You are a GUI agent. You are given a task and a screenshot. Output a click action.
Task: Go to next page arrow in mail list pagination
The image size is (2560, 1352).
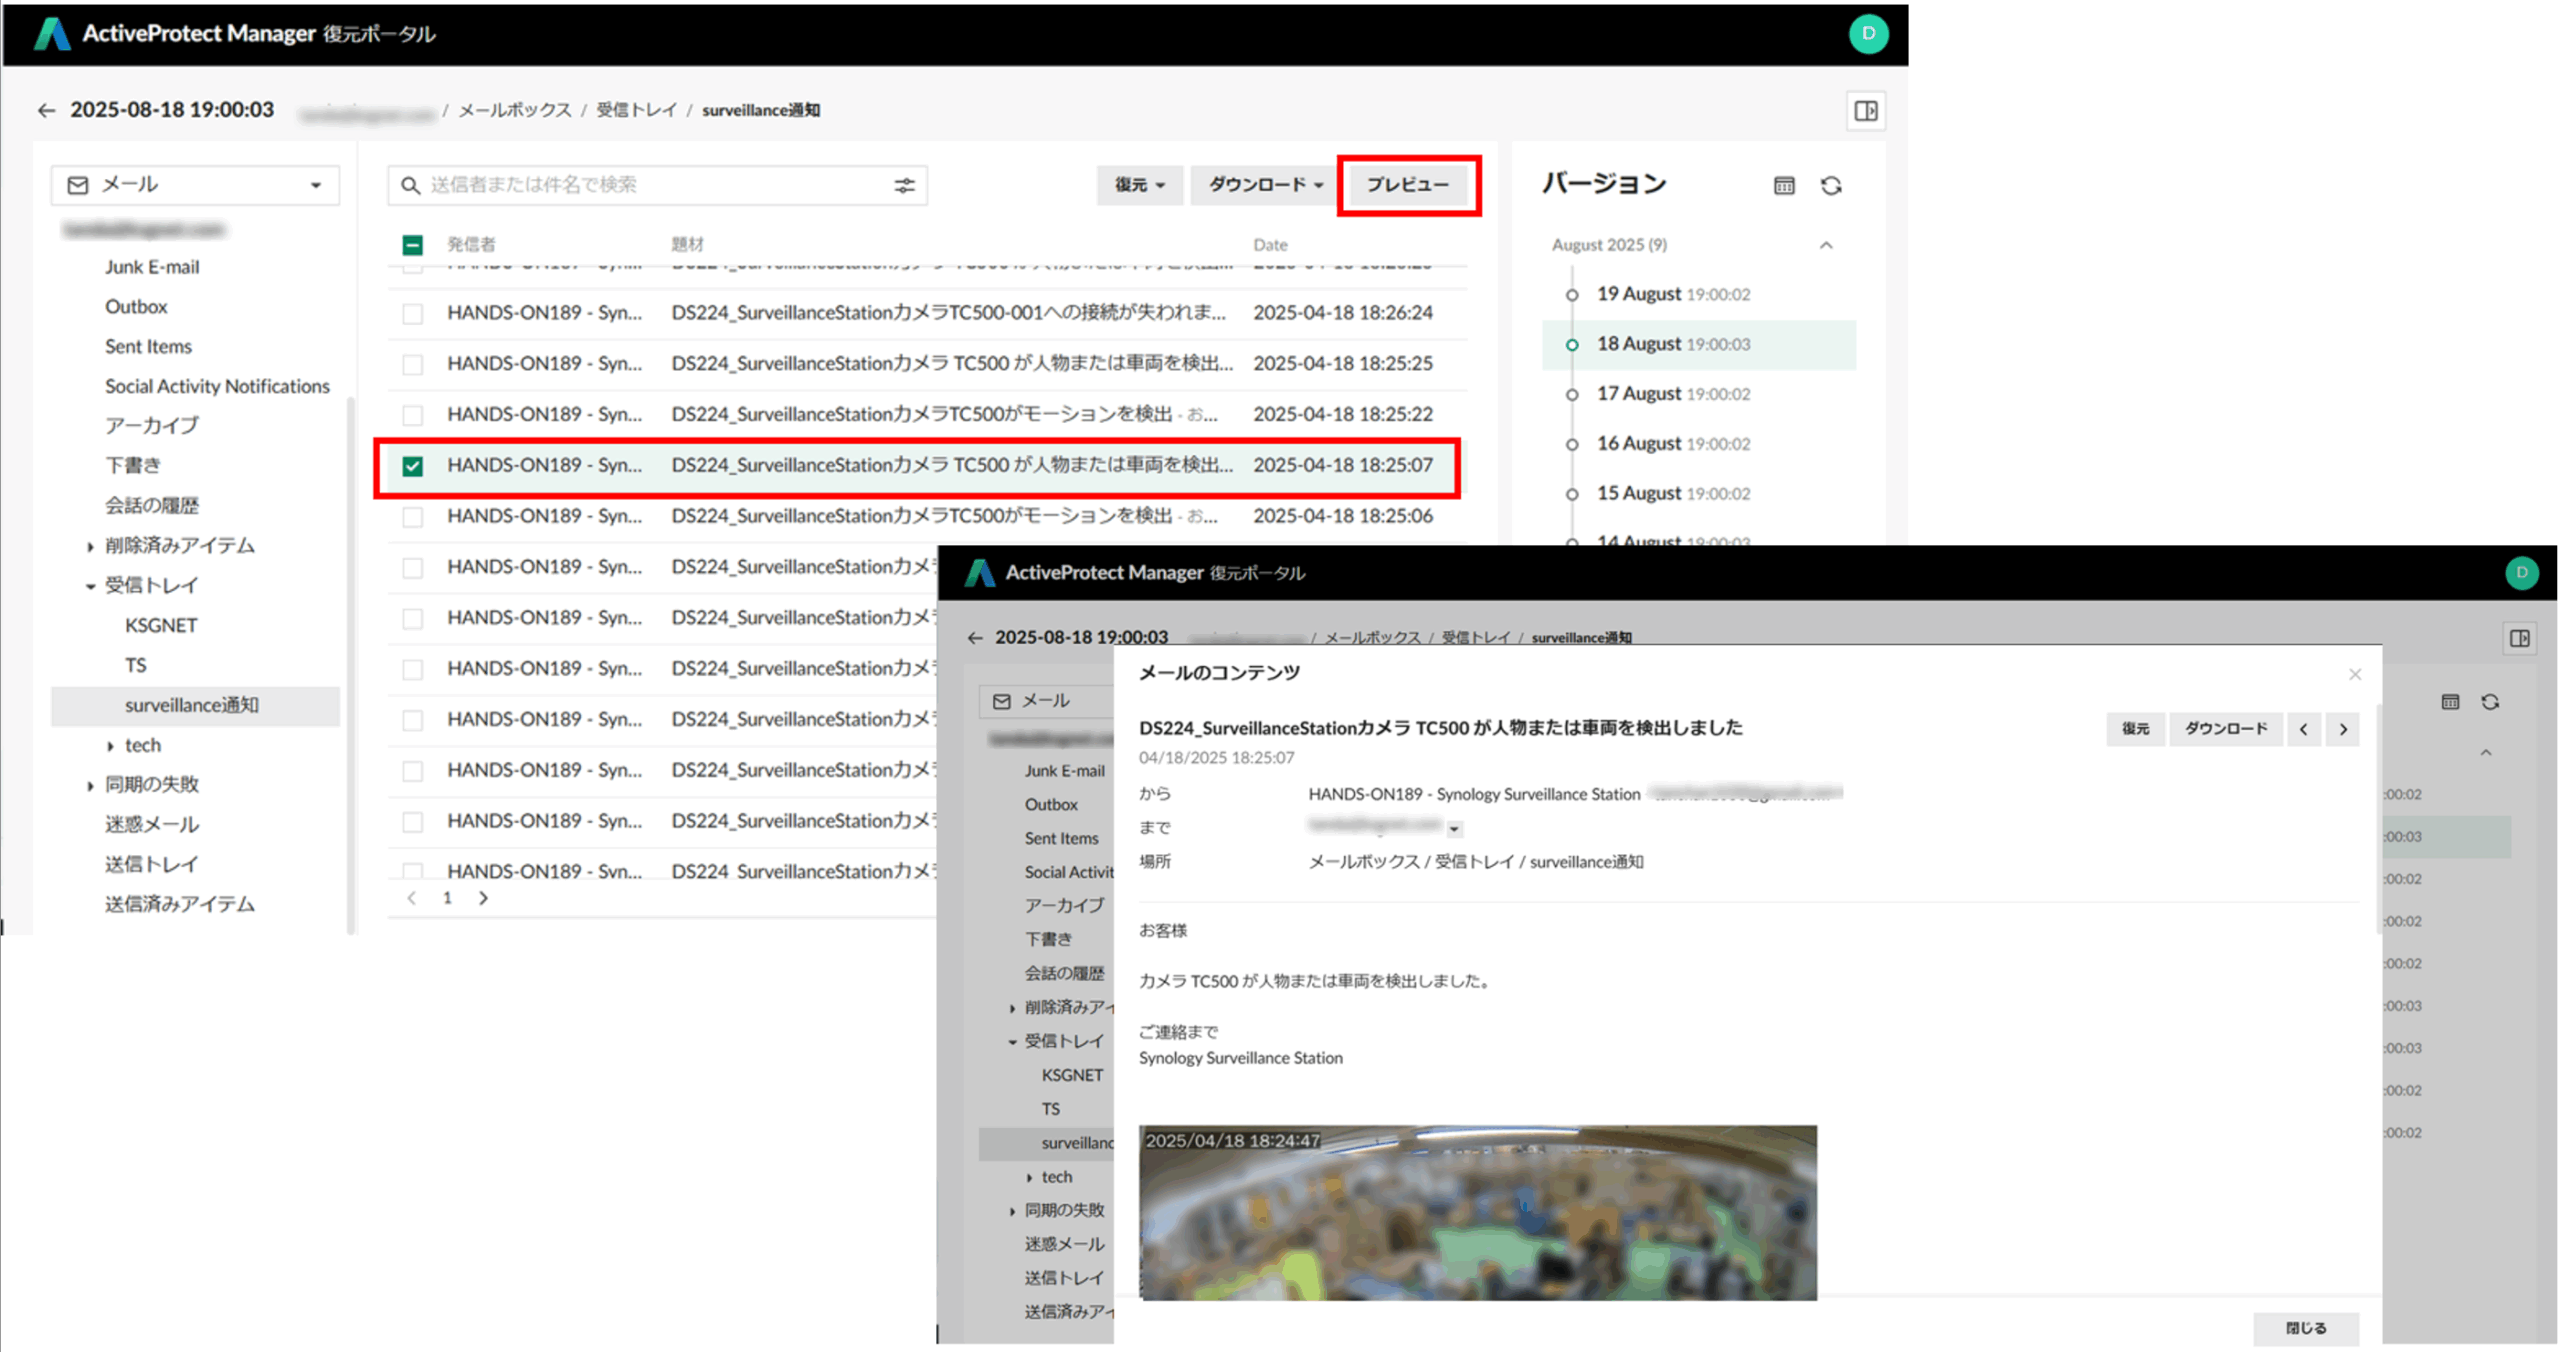(483, 897)
